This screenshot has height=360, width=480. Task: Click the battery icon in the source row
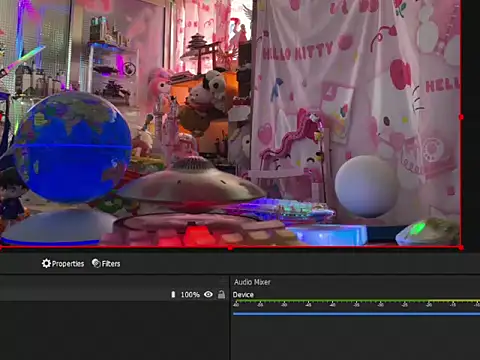173,294
